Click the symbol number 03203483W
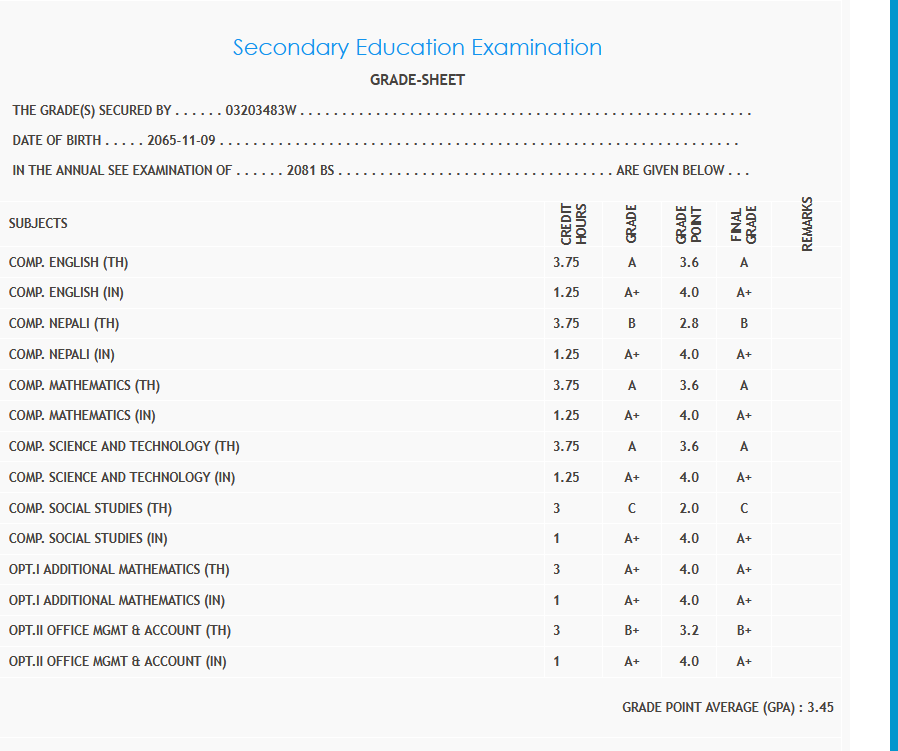Viewport: 898px width, 751px height. click(262, 110)
